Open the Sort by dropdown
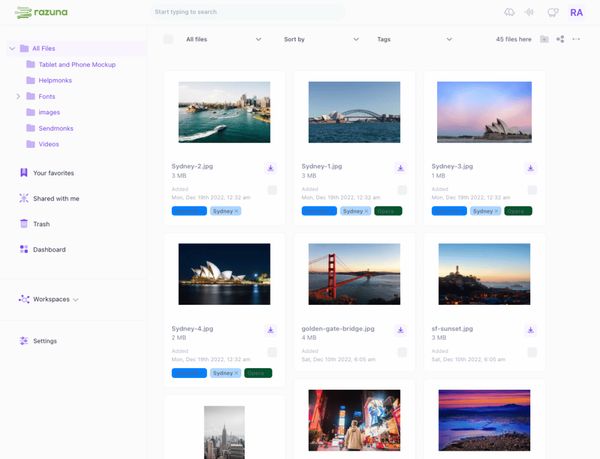Screen dimensions: 600x459 pyautogui.click(x=320, y=39)
